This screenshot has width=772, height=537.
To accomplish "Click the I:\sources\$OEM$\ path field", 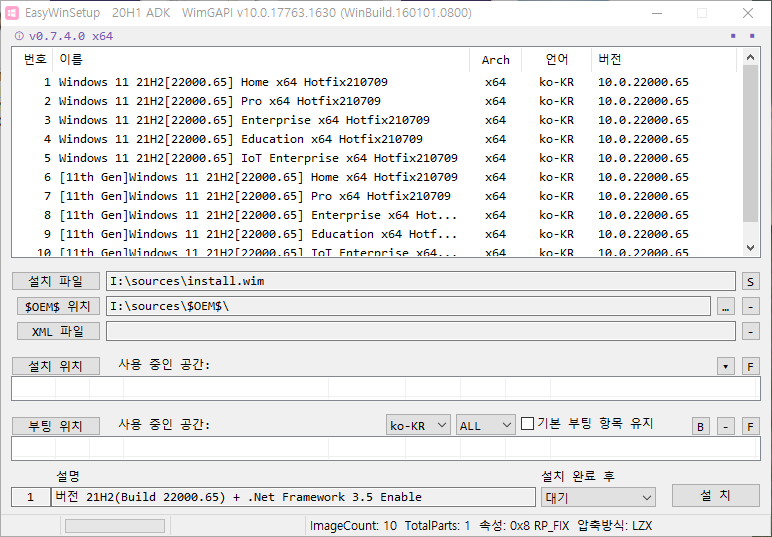I will coord(408,306).
